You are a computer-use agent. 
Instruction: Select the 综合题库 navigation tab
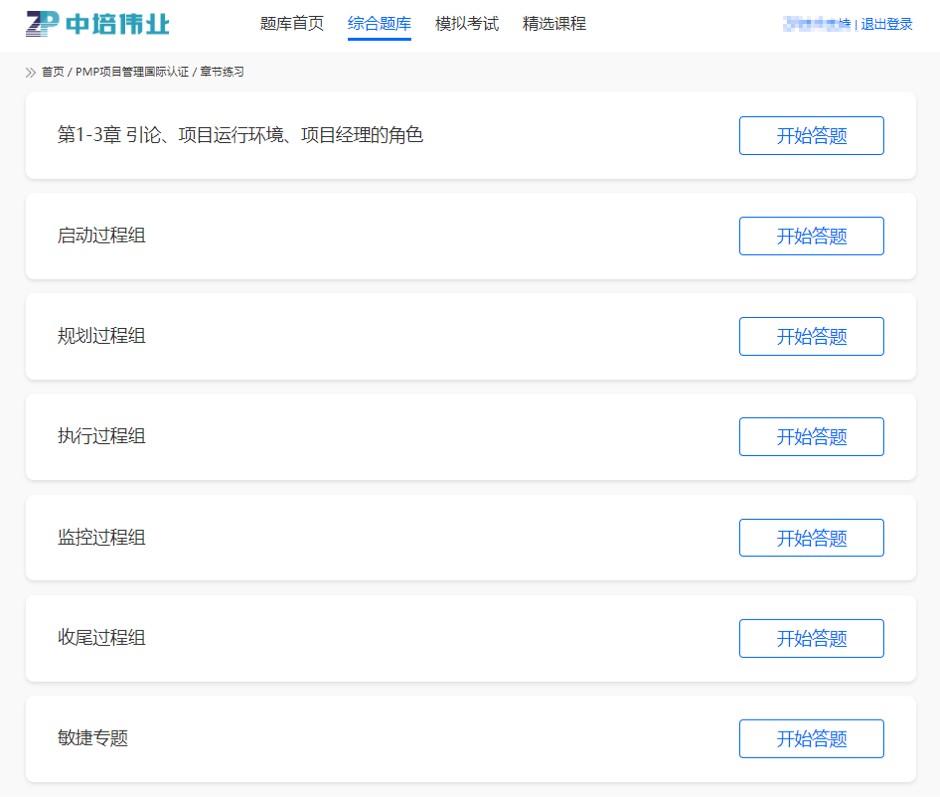tap(379, 24)
